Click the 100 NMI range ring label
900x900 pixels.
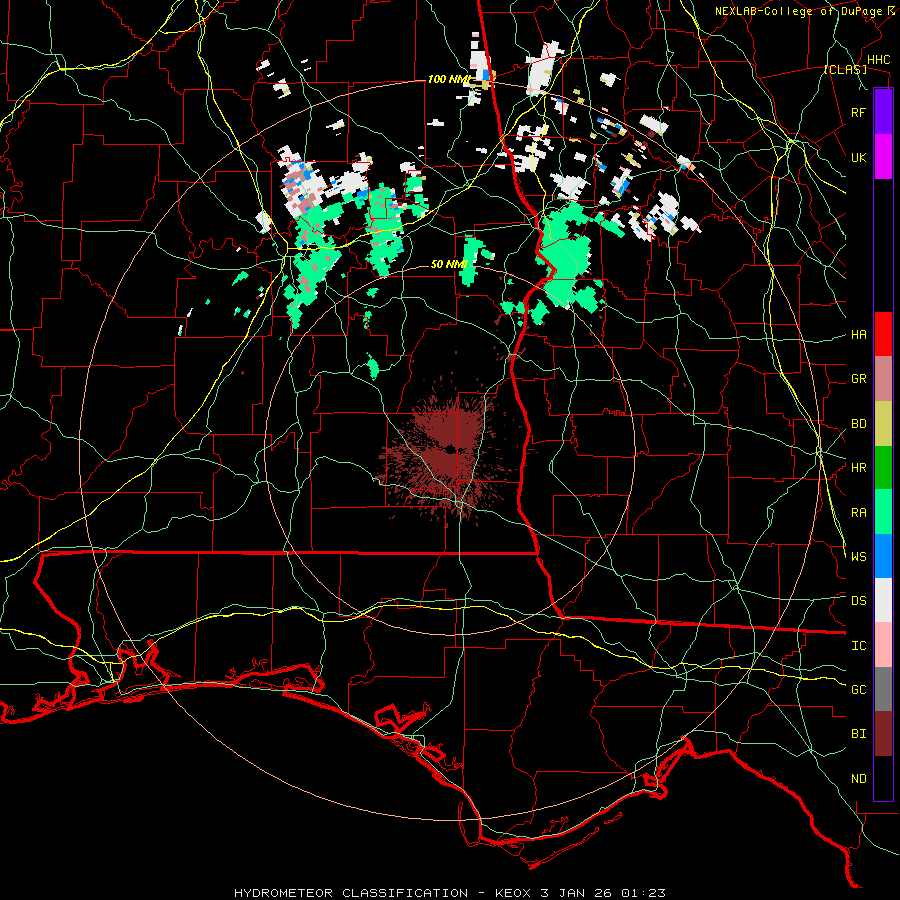click(x=449, y=79)
